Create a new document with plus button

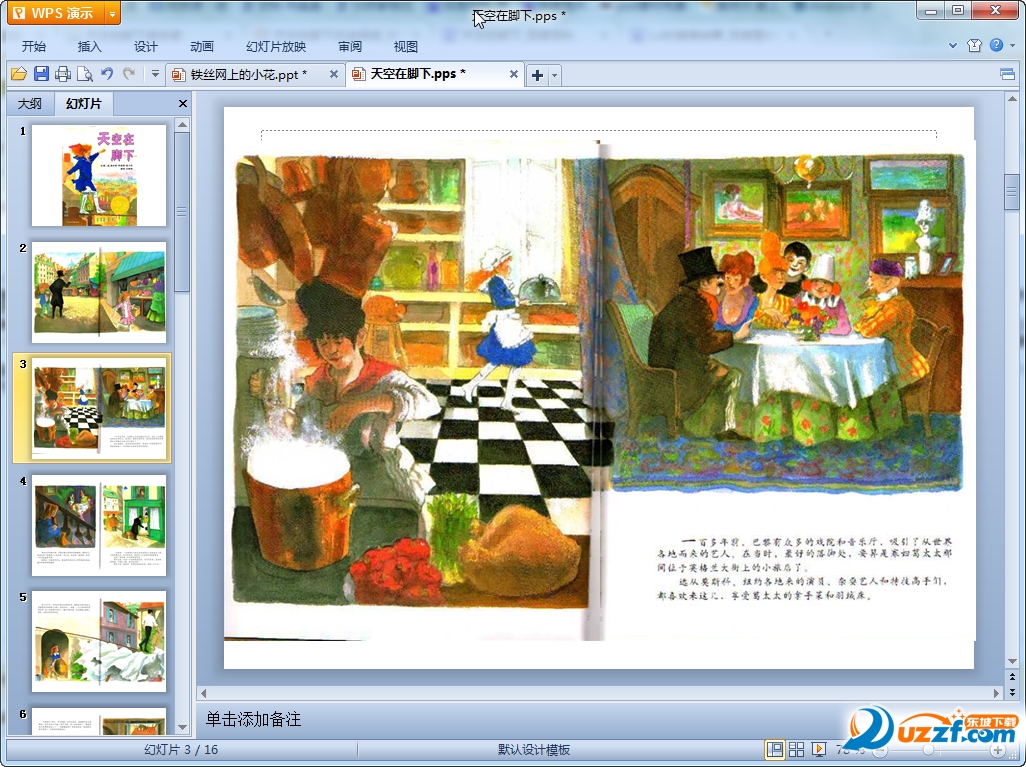tap(537, 75)
